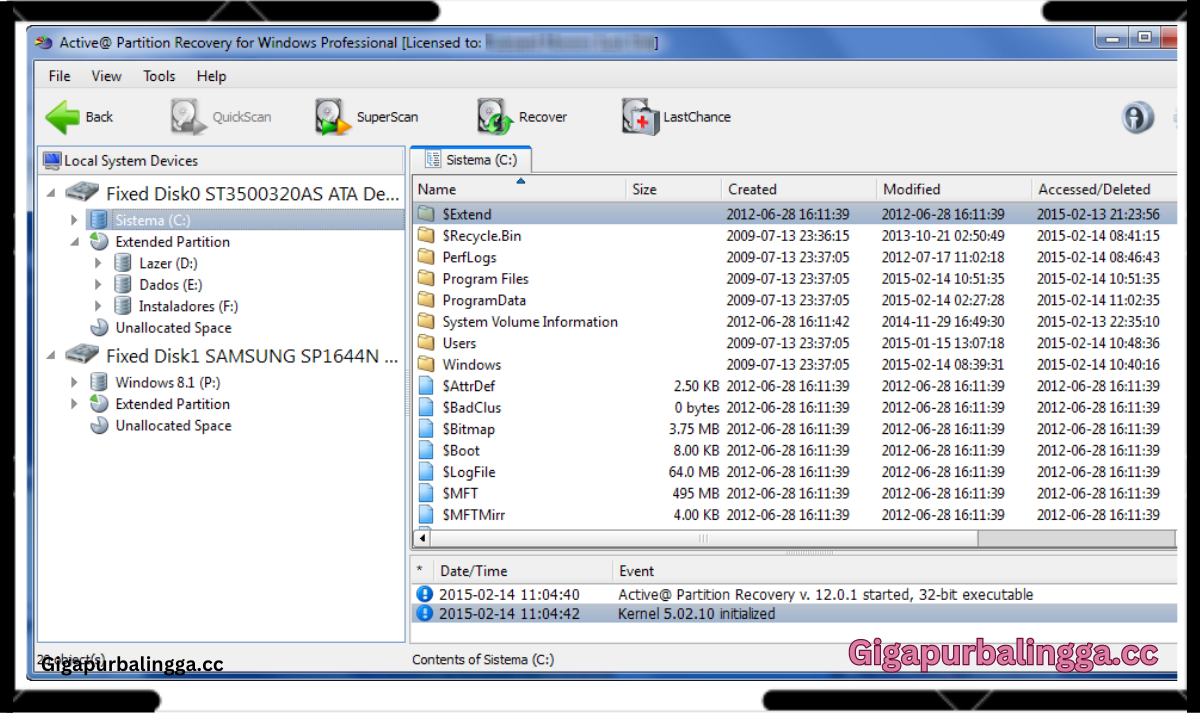Screen dimensions: 1200x720
Task: Click the application icon in the title bar
Action: [43, 43]
